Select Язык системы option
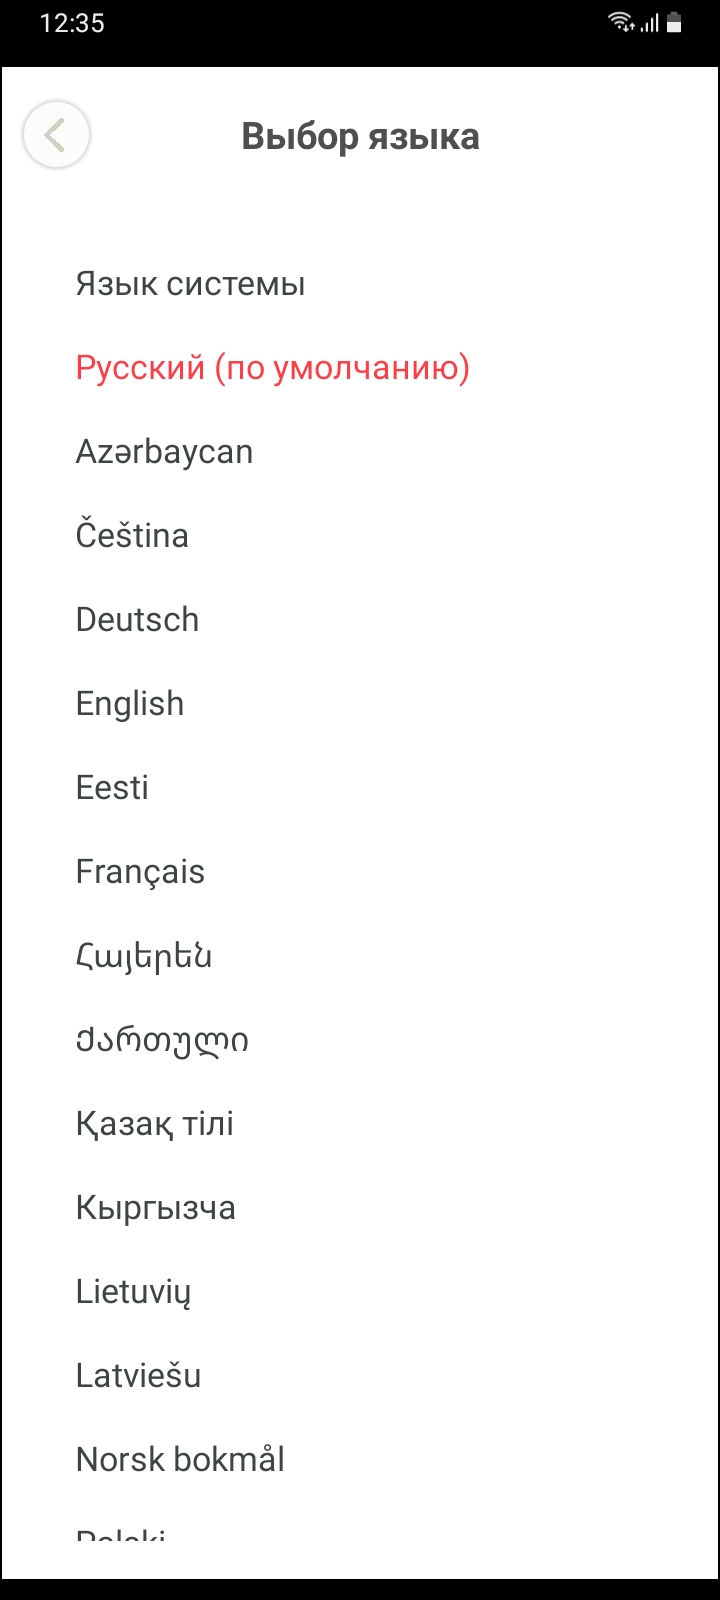Screen dimensions: 720x1600 click(x=190, y=284)
